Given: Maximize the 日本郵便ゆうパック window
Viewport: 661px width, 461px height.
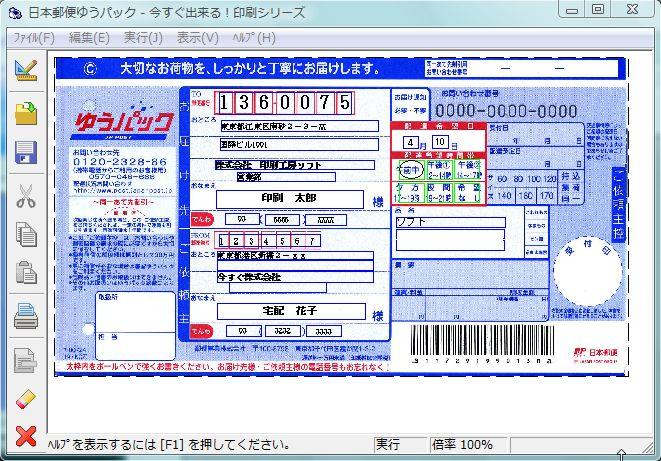Looking at the screenshot, I should (x=599, y=10).
